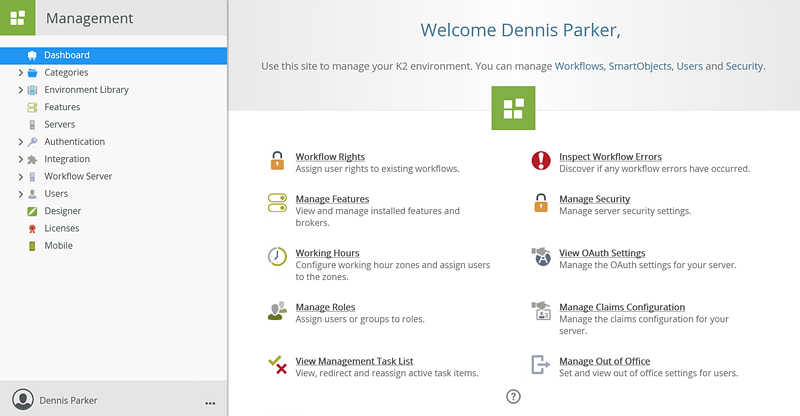The height and width of the screenshot is (416, 800).
Task: Click the Manage Out of Office icon
Action: 541,365
